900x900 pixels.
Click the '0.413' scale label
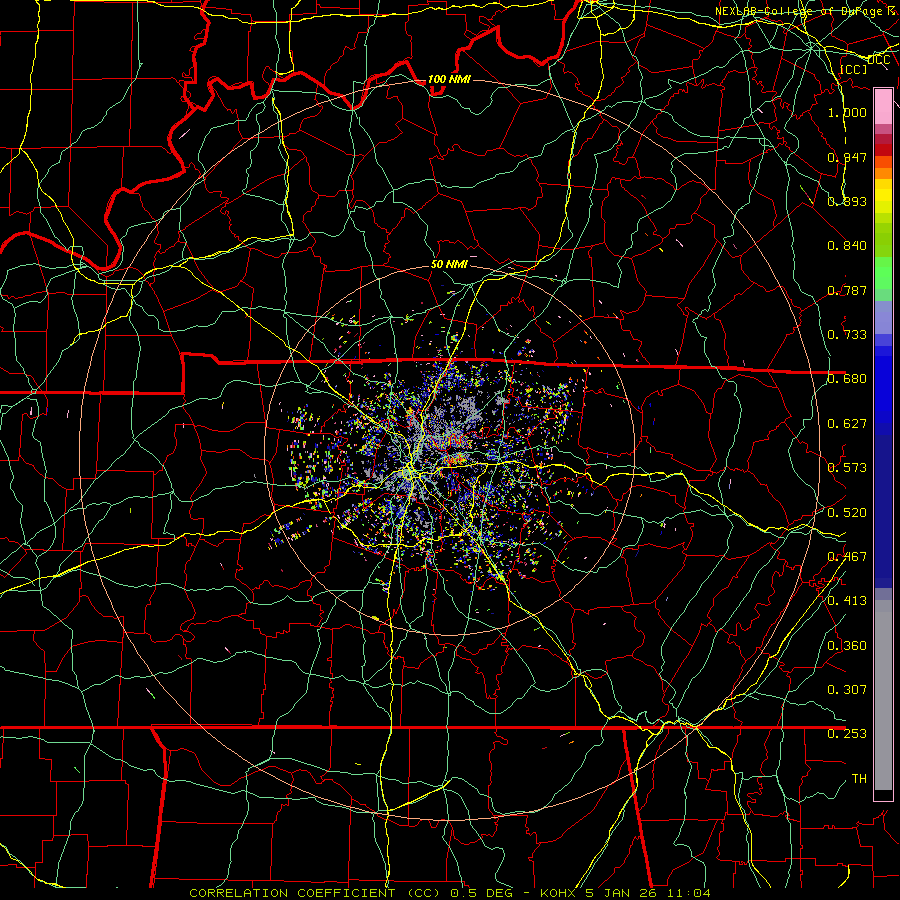click(847, 601)
